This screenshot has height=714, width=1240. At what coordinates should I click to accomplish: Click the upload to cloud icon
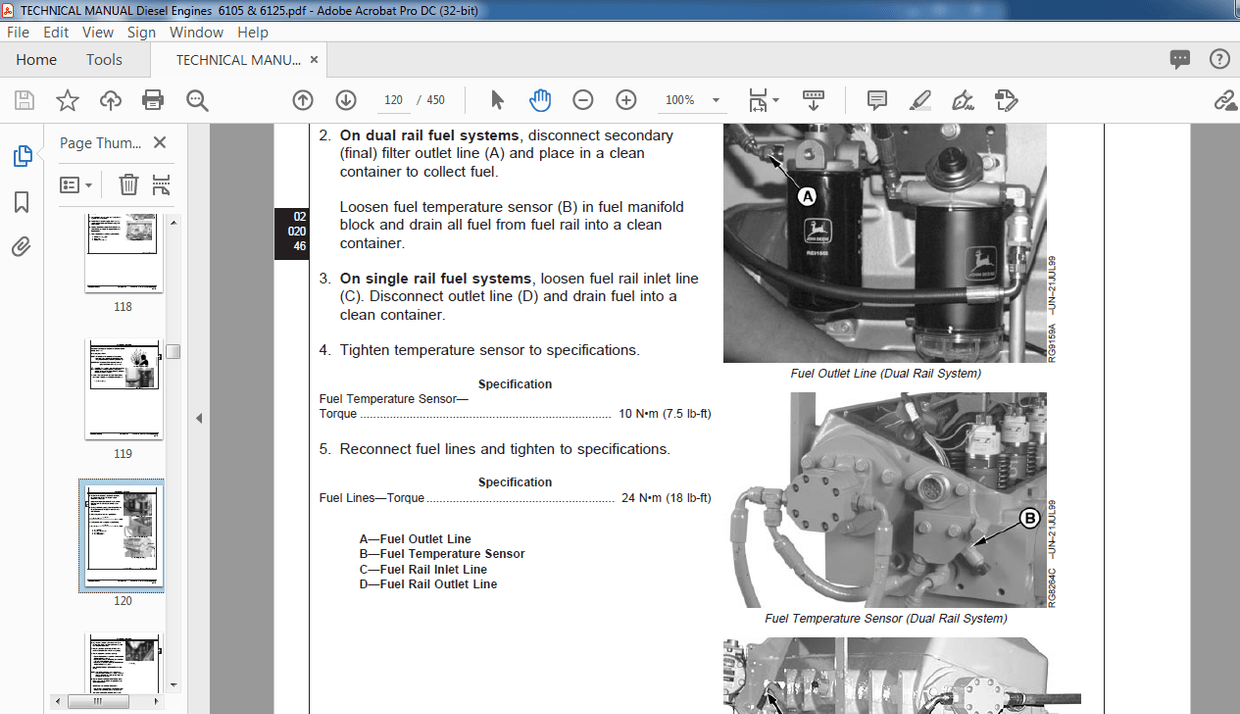coord(110,100)
